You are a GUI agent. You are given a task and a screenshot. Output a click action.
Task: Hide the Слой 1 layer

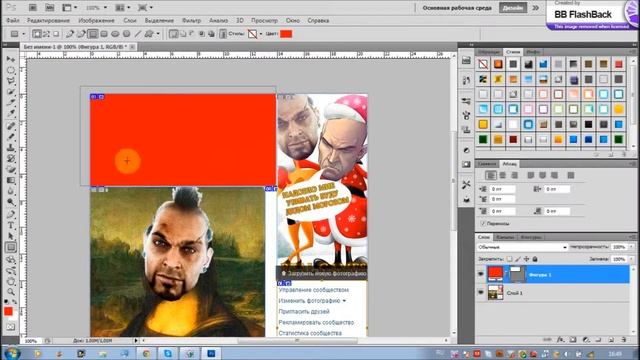pyautogui.click(x=480, y=293)
